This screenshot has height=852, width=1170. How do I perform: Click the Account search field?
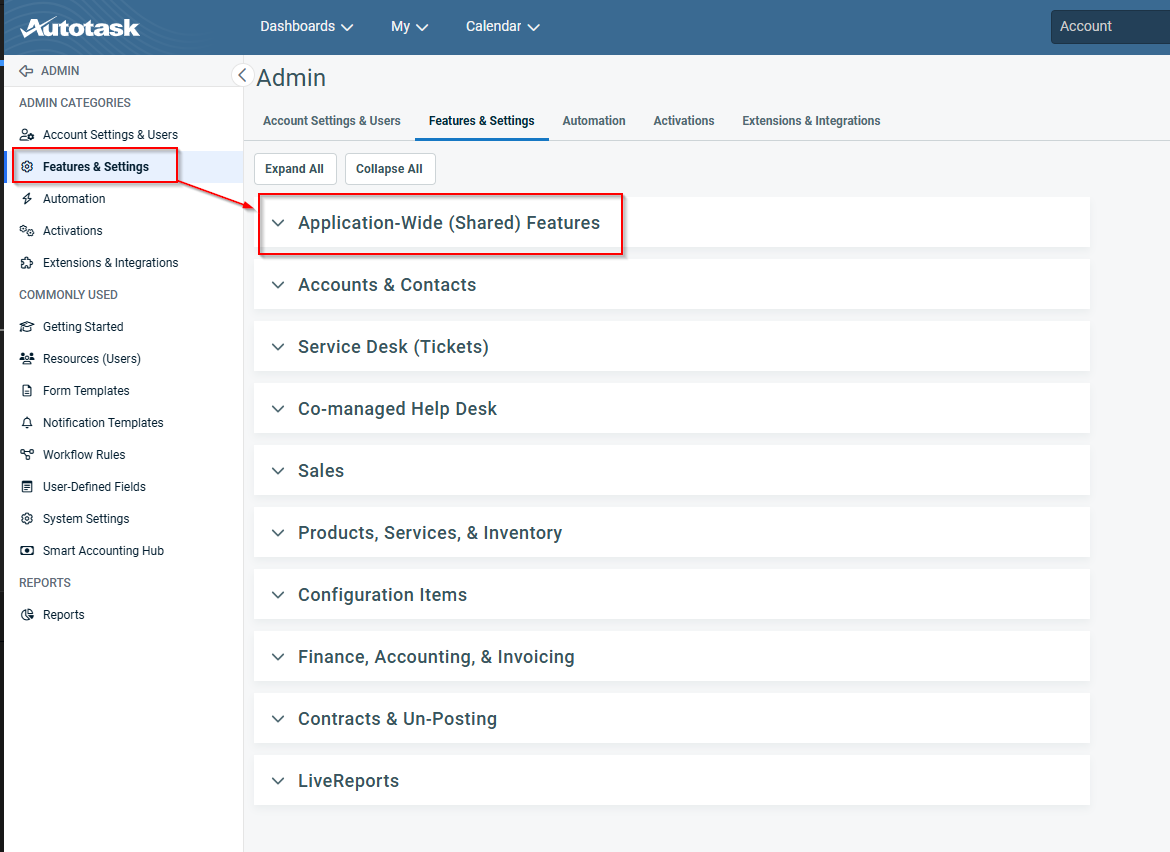click(1110, 27)
